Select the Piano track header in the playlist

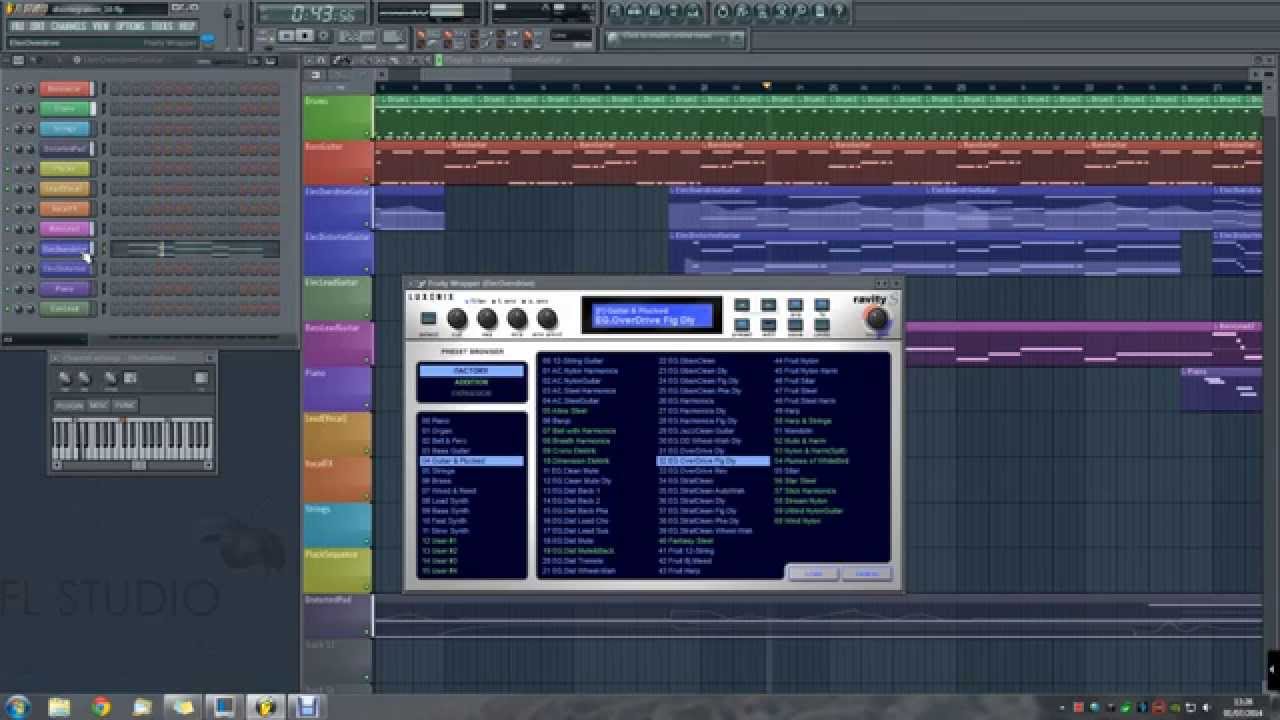pos(338,389)
